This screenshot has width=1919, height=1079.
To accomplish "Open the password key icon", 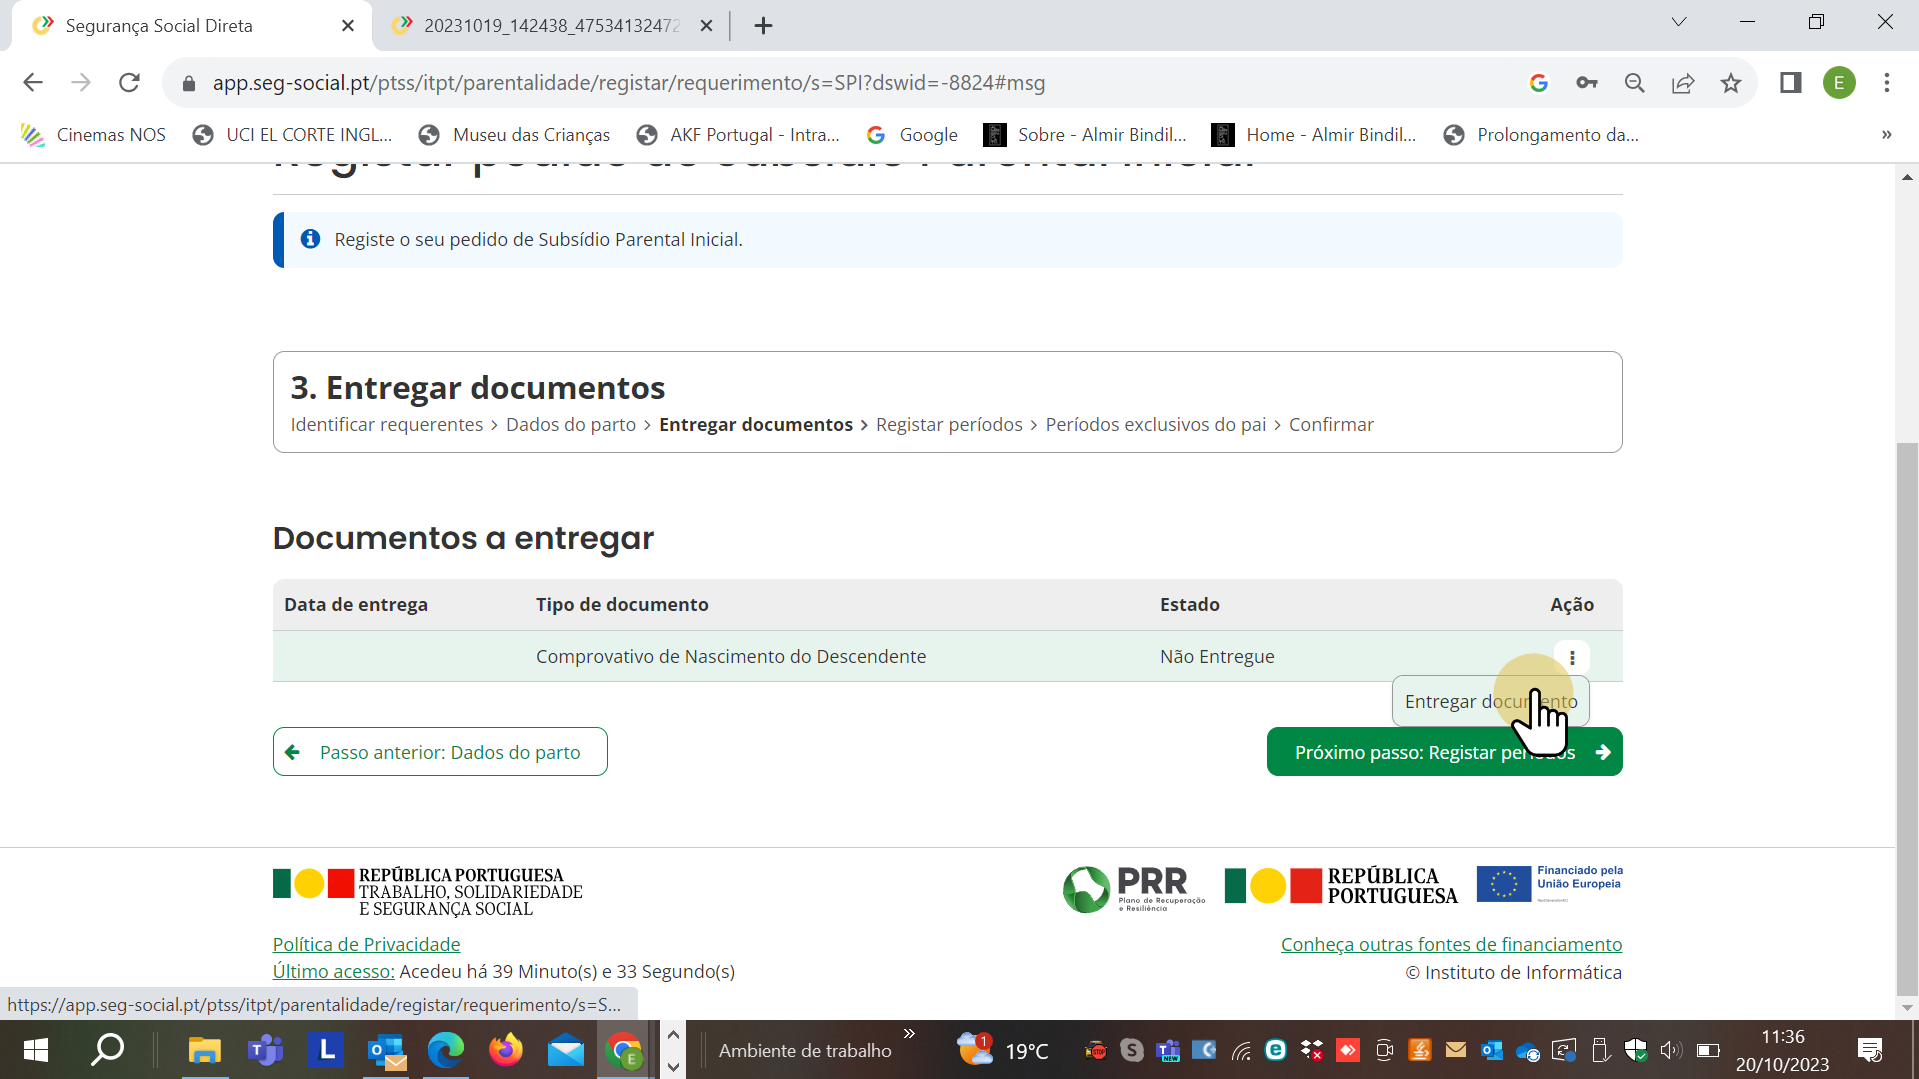I will click(x=1587, y=83).
